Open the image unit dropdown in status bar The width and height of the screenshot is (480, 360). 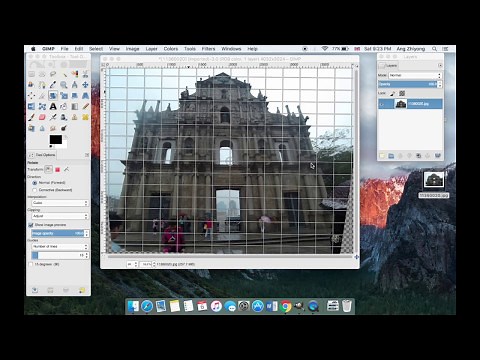(131, 264)
